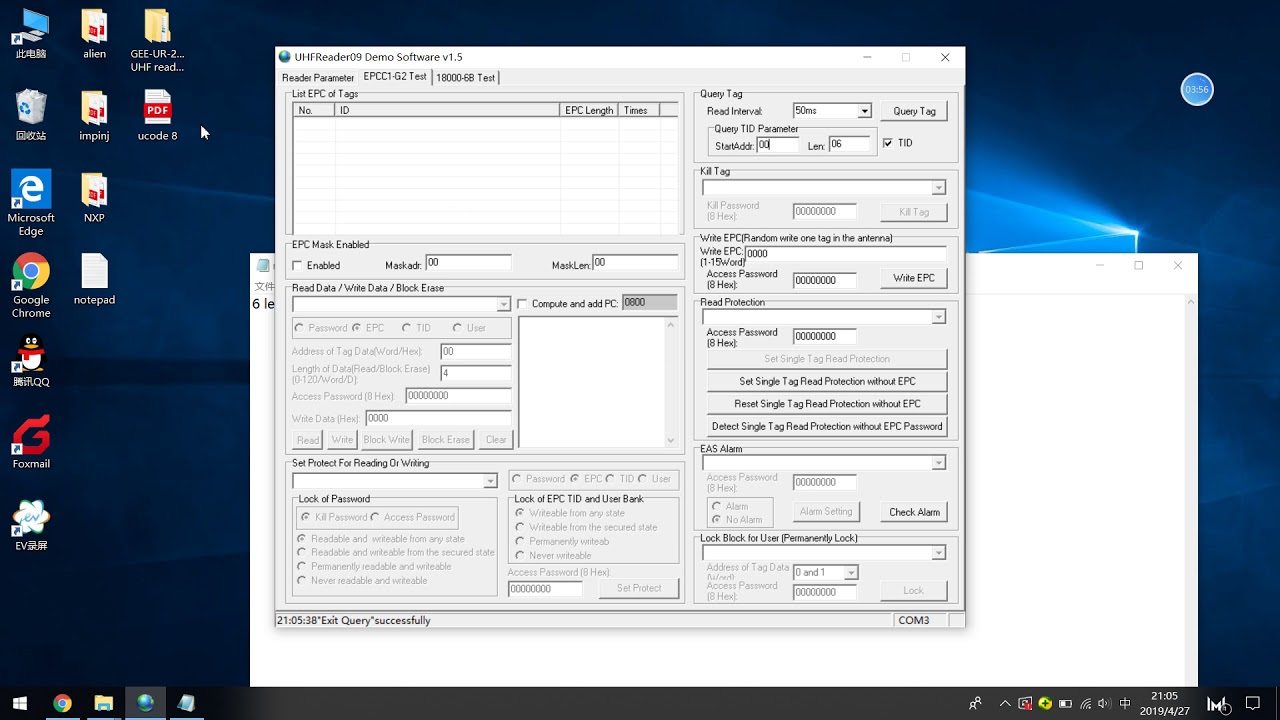Open the Google Chrome desktop shortcut
The width and height of the screenshot is (1280, 720).
[x=31, y=285]
